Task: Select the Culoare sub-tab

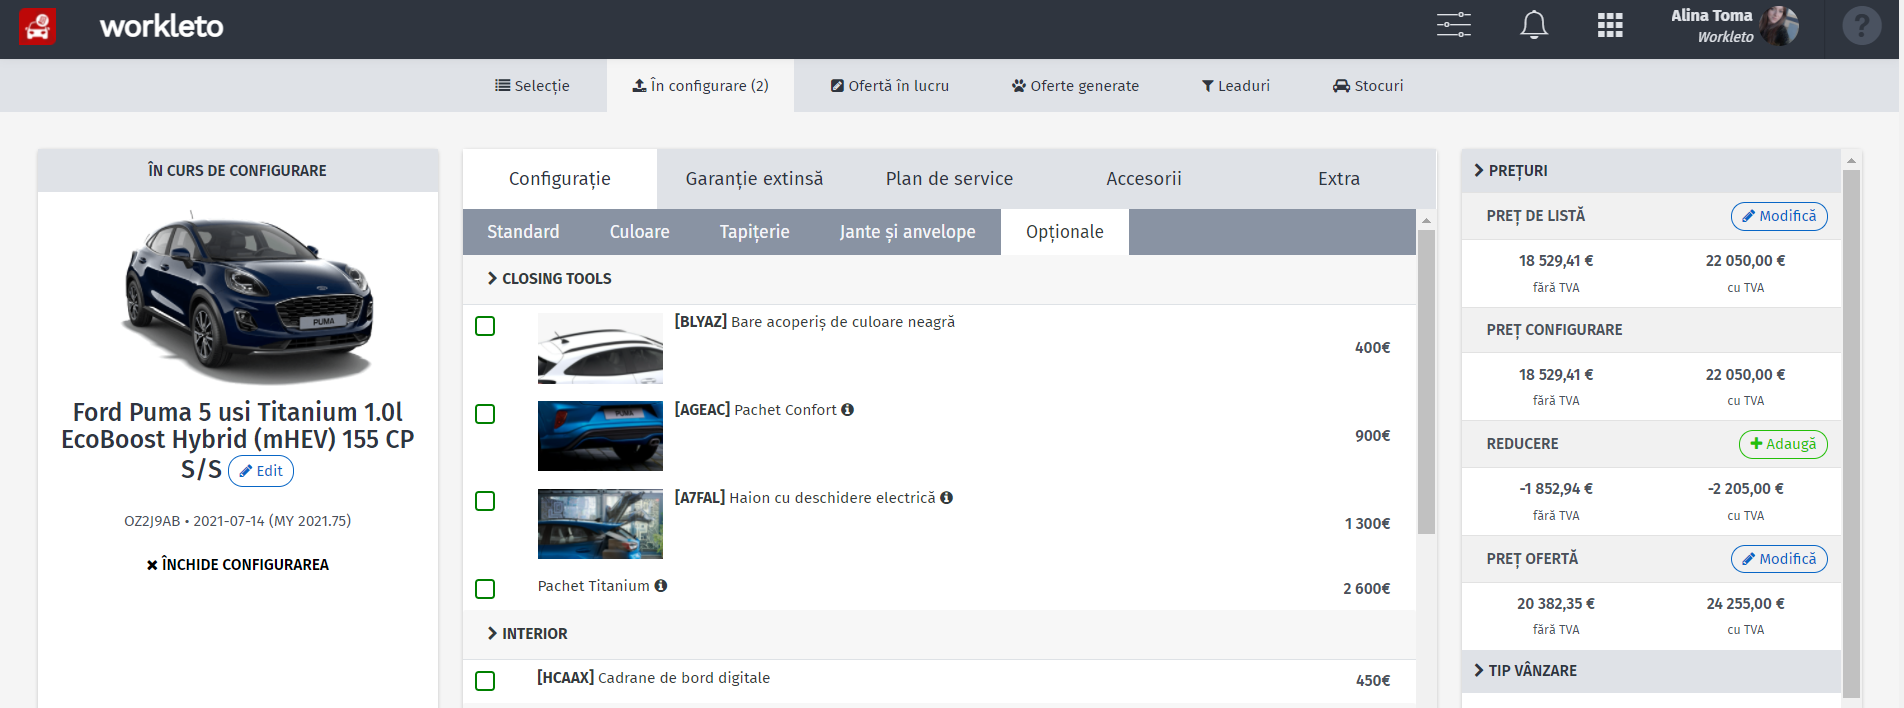Action: point(640,232)
